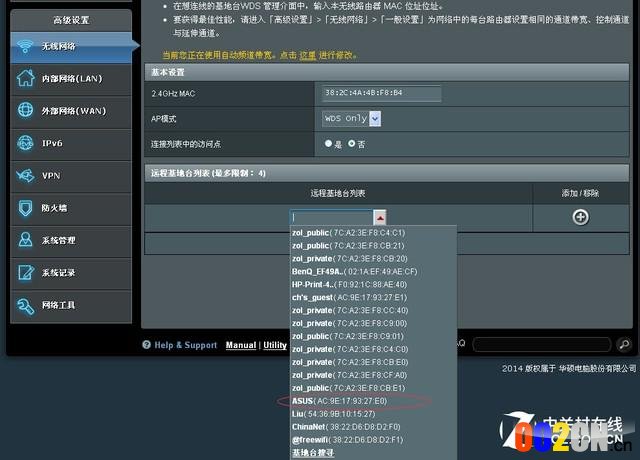Select the HP-Print-4.. entry
Viewport: 640px width, 460px height.
[349, 284]
